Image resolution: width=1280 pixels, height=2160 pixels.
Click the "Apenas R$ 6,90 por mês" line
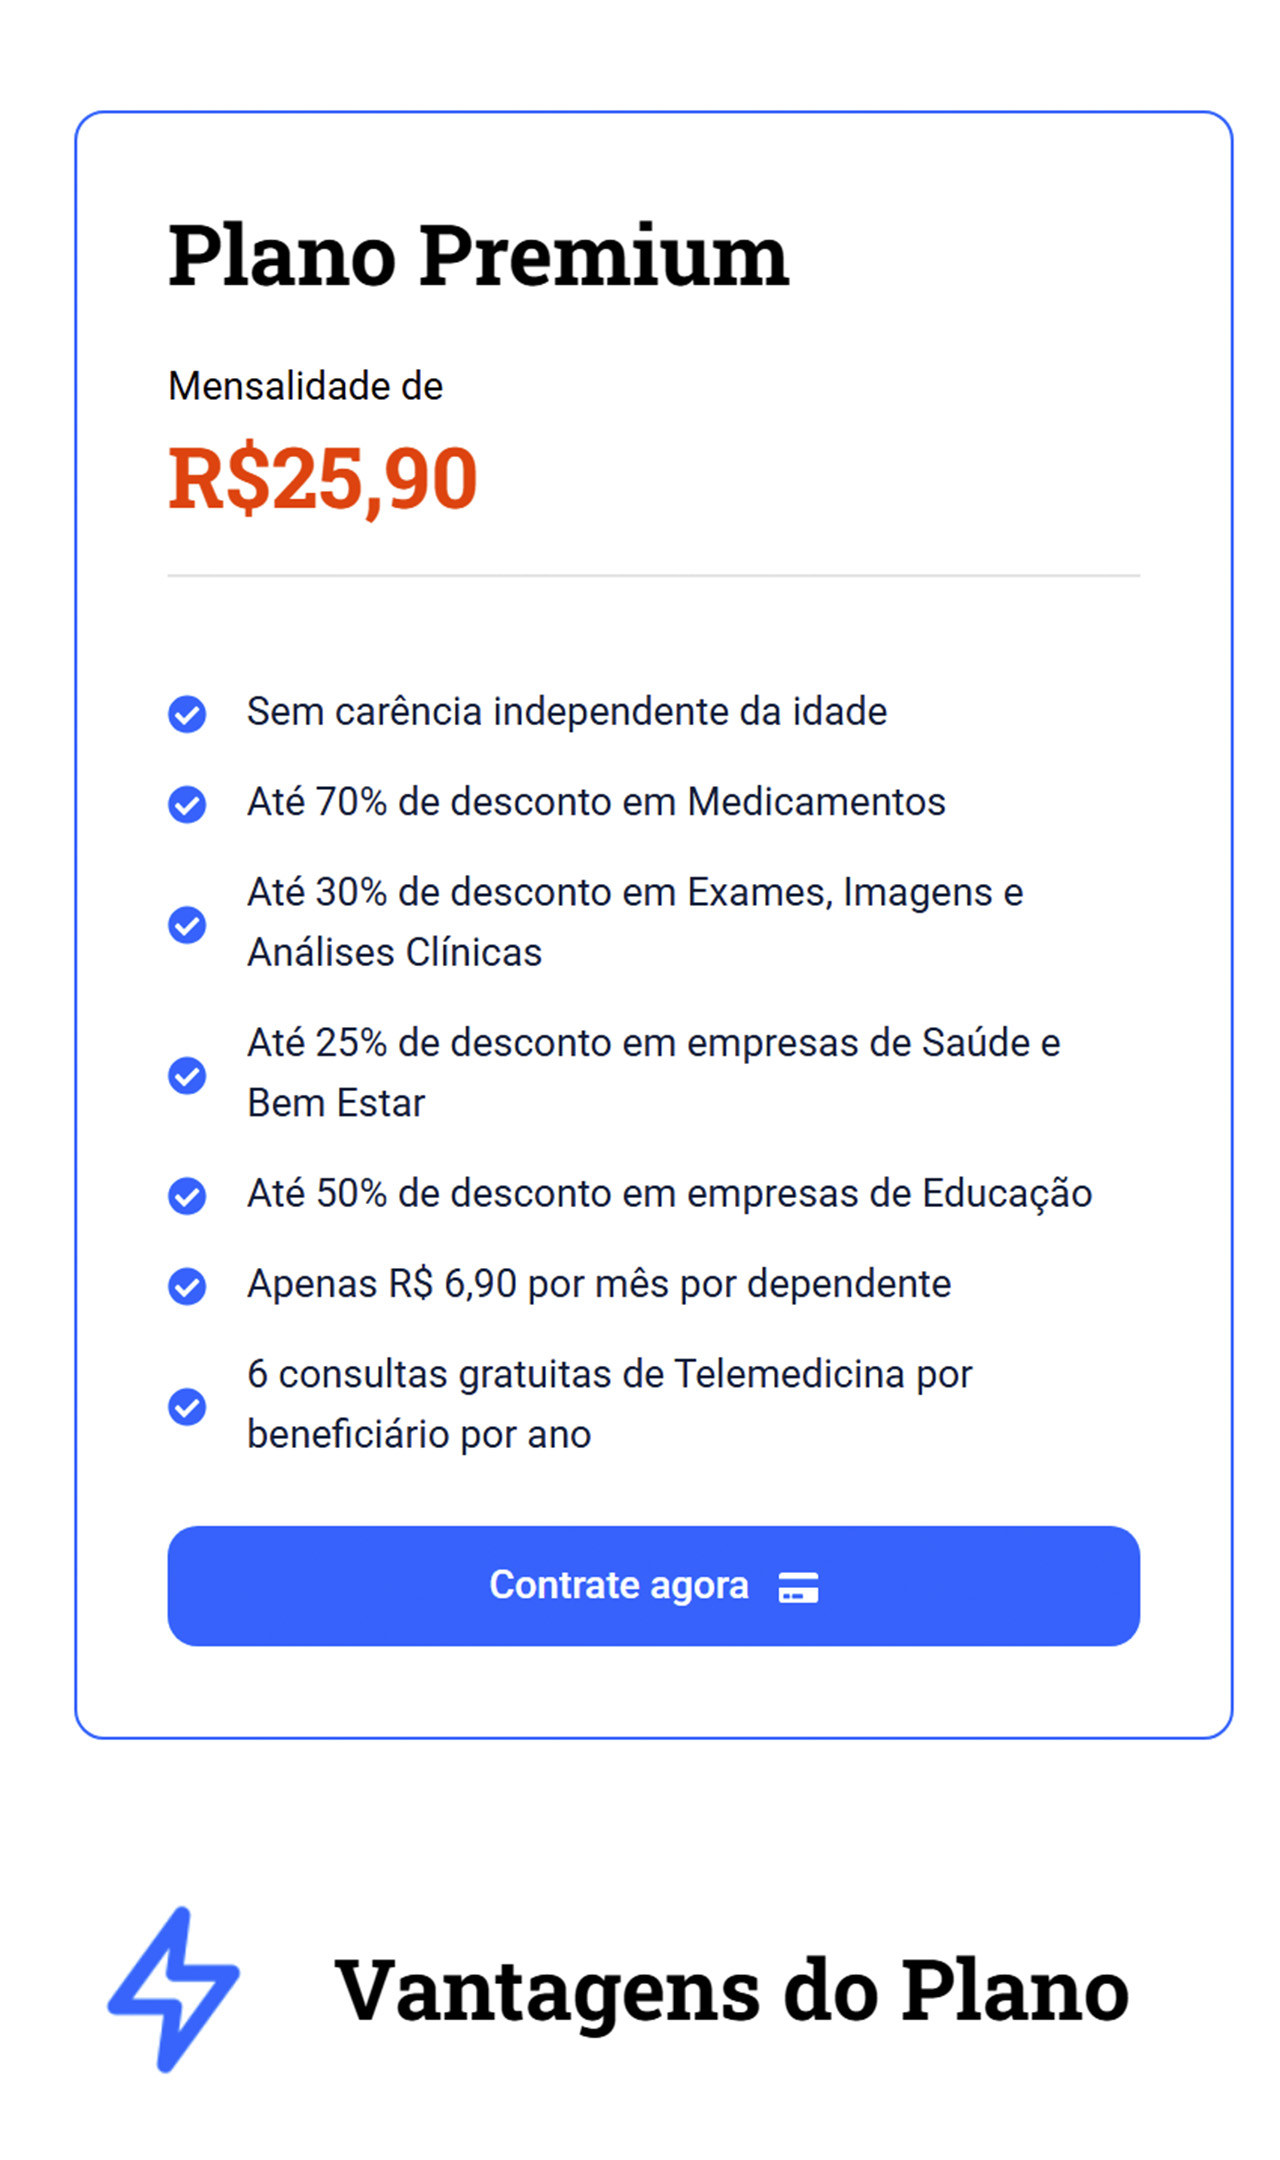coord(599,1284)
